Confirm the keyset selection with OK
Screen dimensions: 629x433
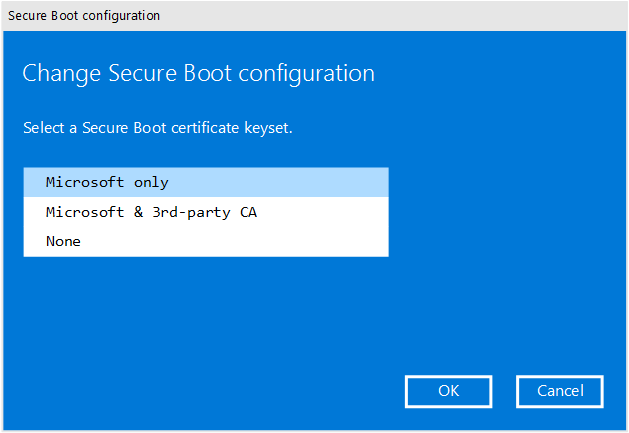(x=448, y=391)
